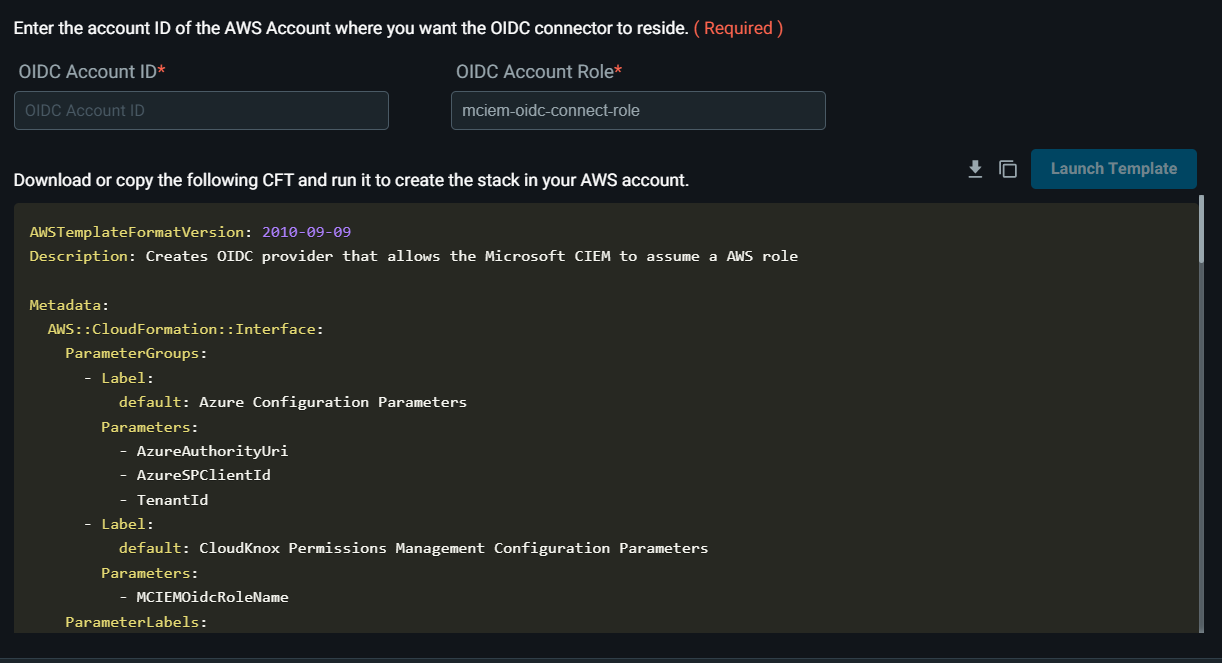The width and height of the screenshot is (1222, 663).
Task: Click the Description line in the template
Action: 413,256
